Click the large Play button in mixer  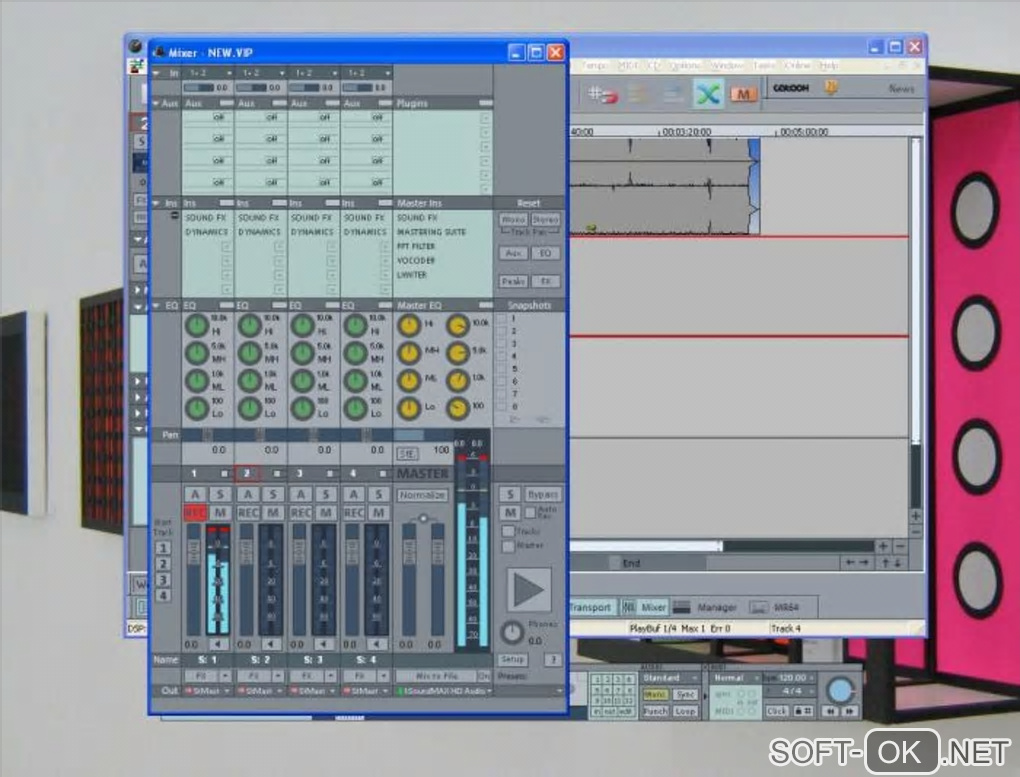click(x=528, y=590)
